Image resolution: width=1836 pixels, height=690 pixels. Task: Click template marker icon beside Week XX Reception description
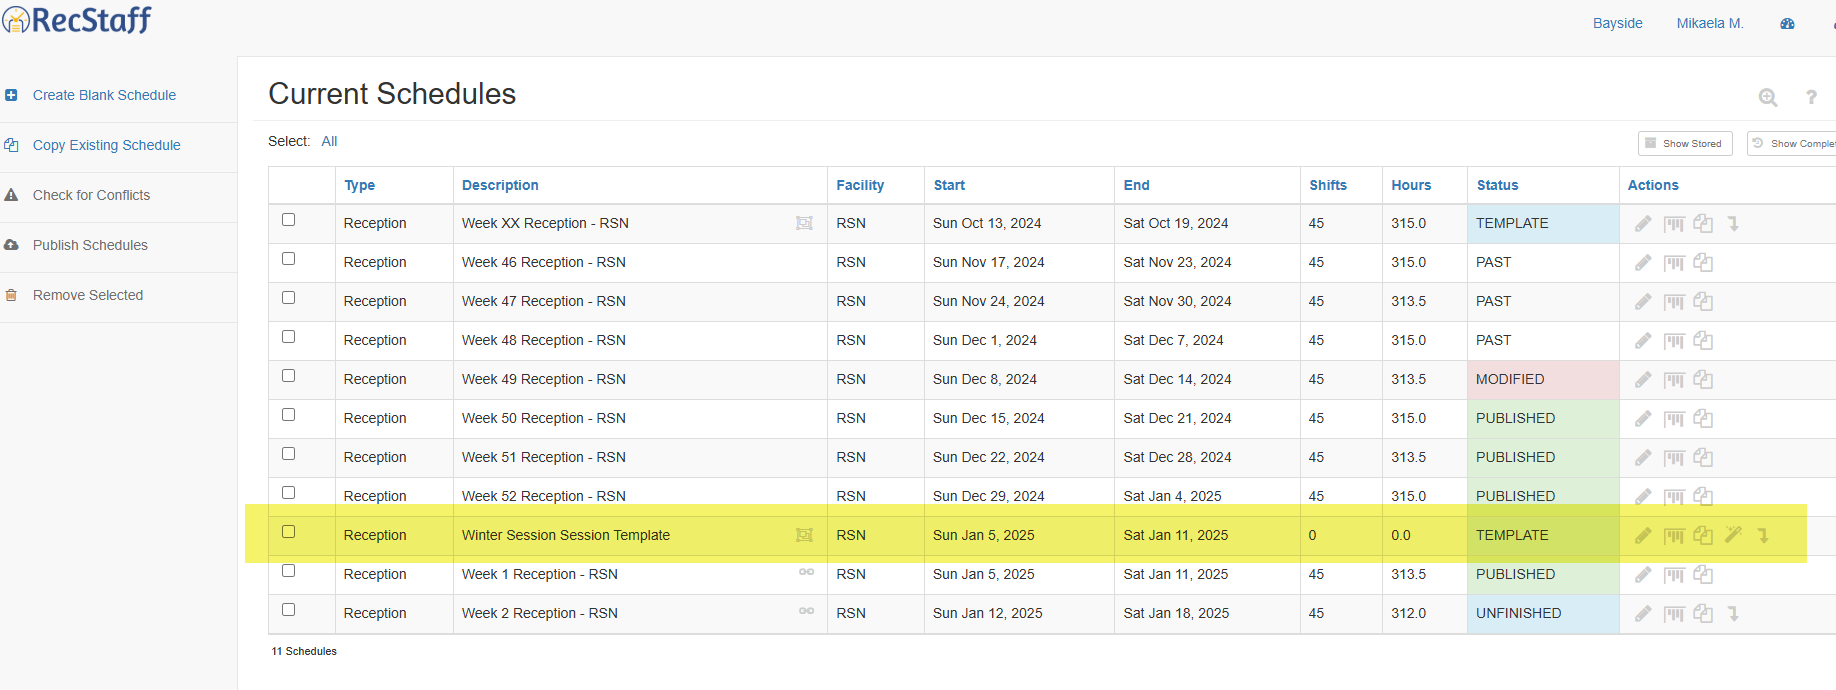(804, 223)
